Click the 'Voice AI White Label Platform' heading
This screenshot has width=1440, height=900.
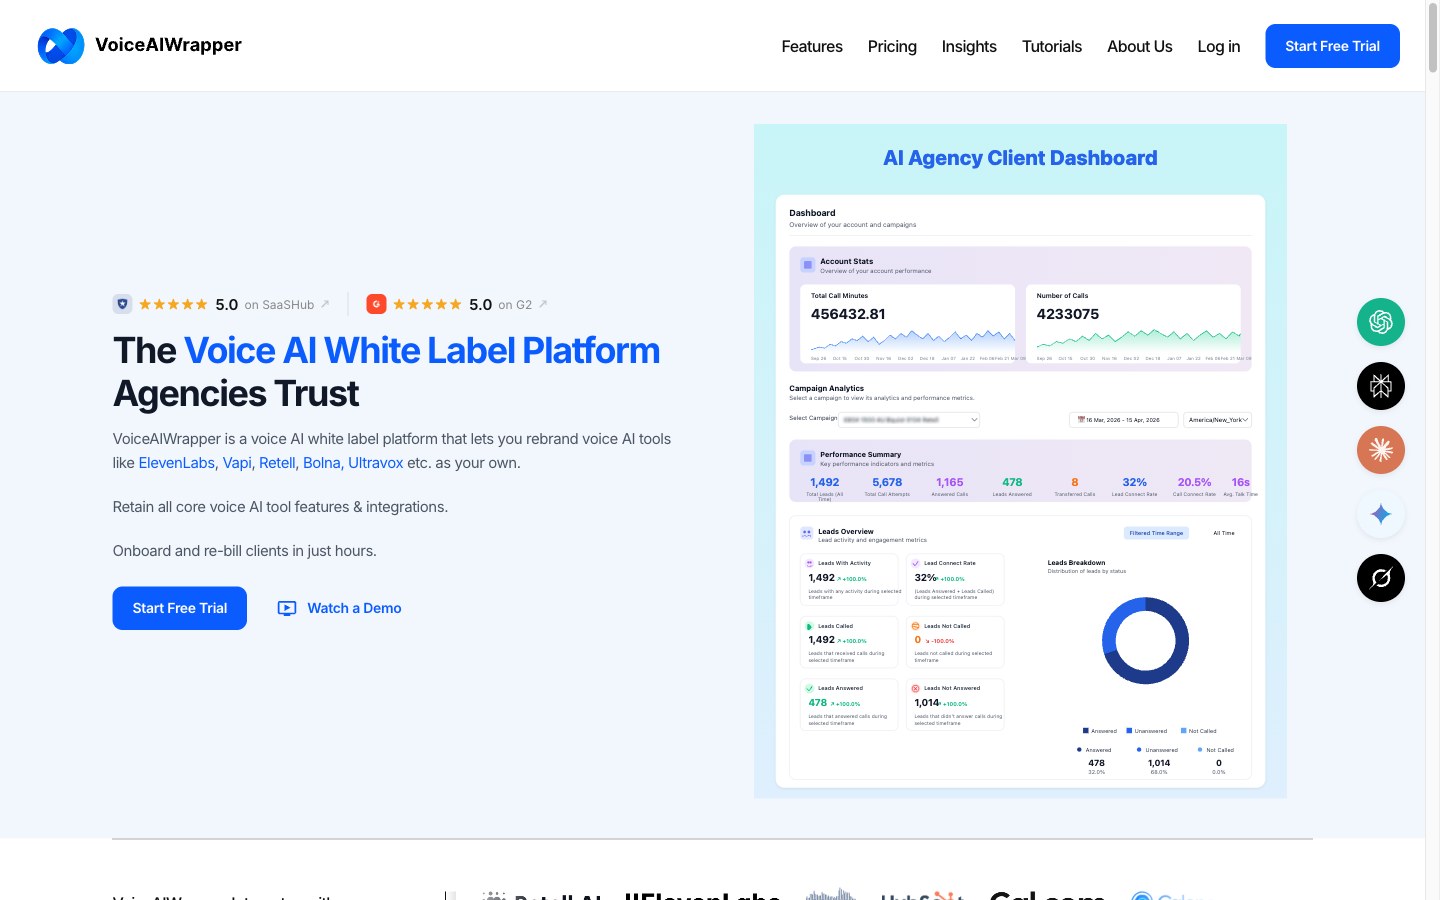point(422,351)
